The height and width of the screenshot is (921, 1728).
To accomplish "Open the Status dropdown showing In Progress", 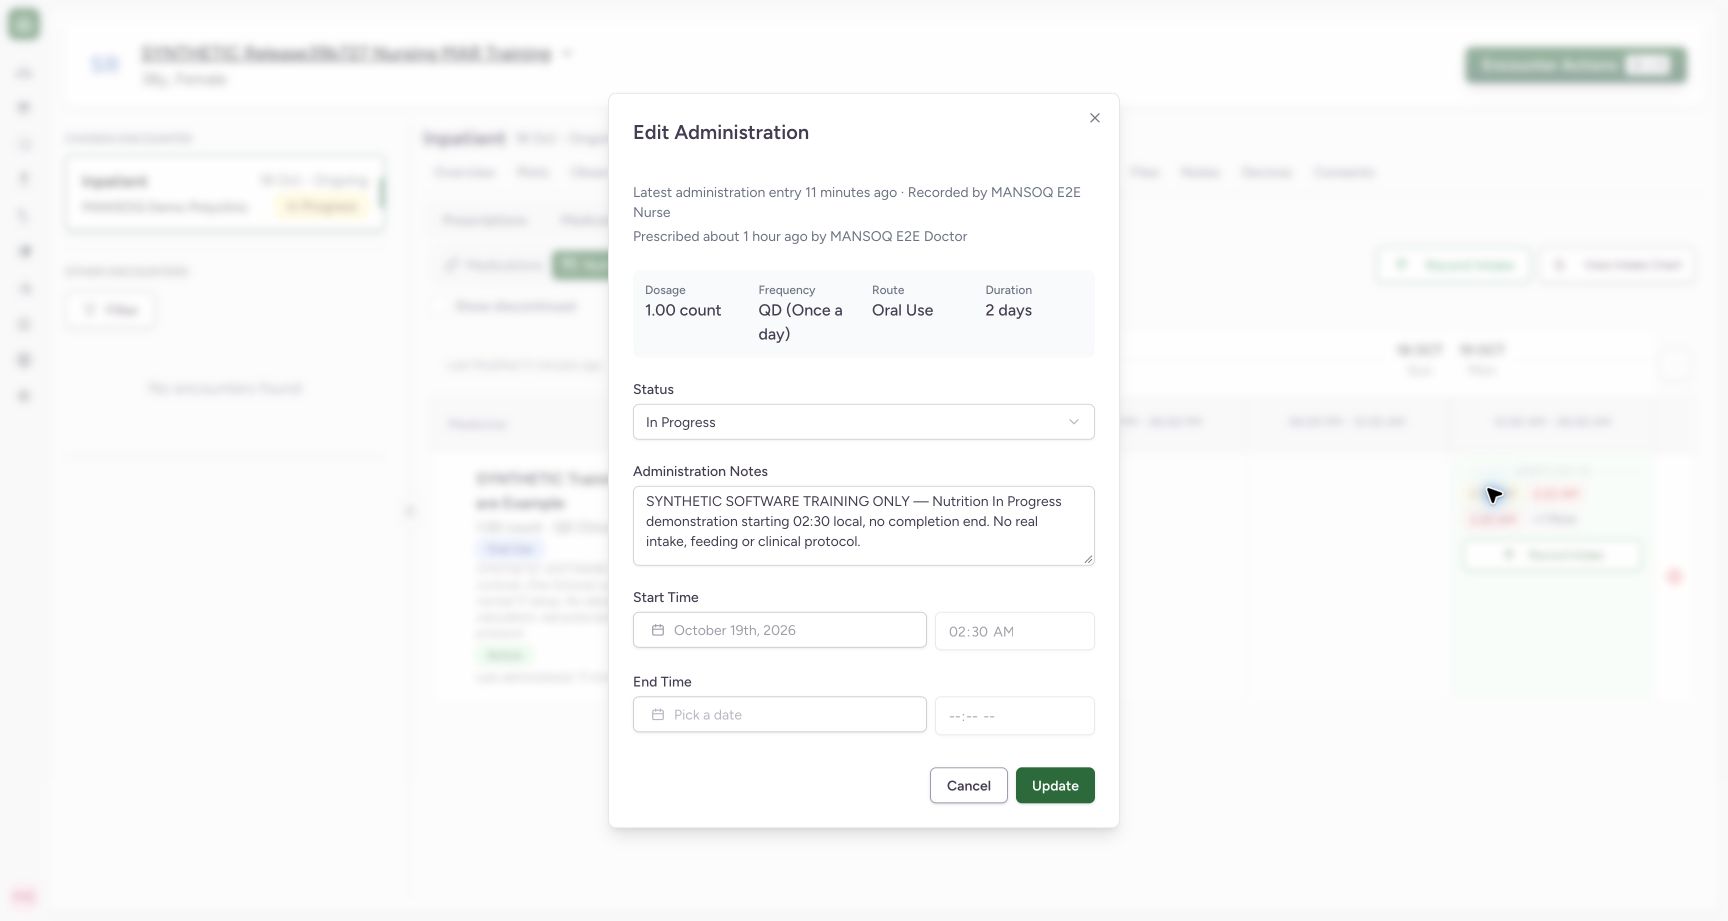I will [x=864, y=422].
